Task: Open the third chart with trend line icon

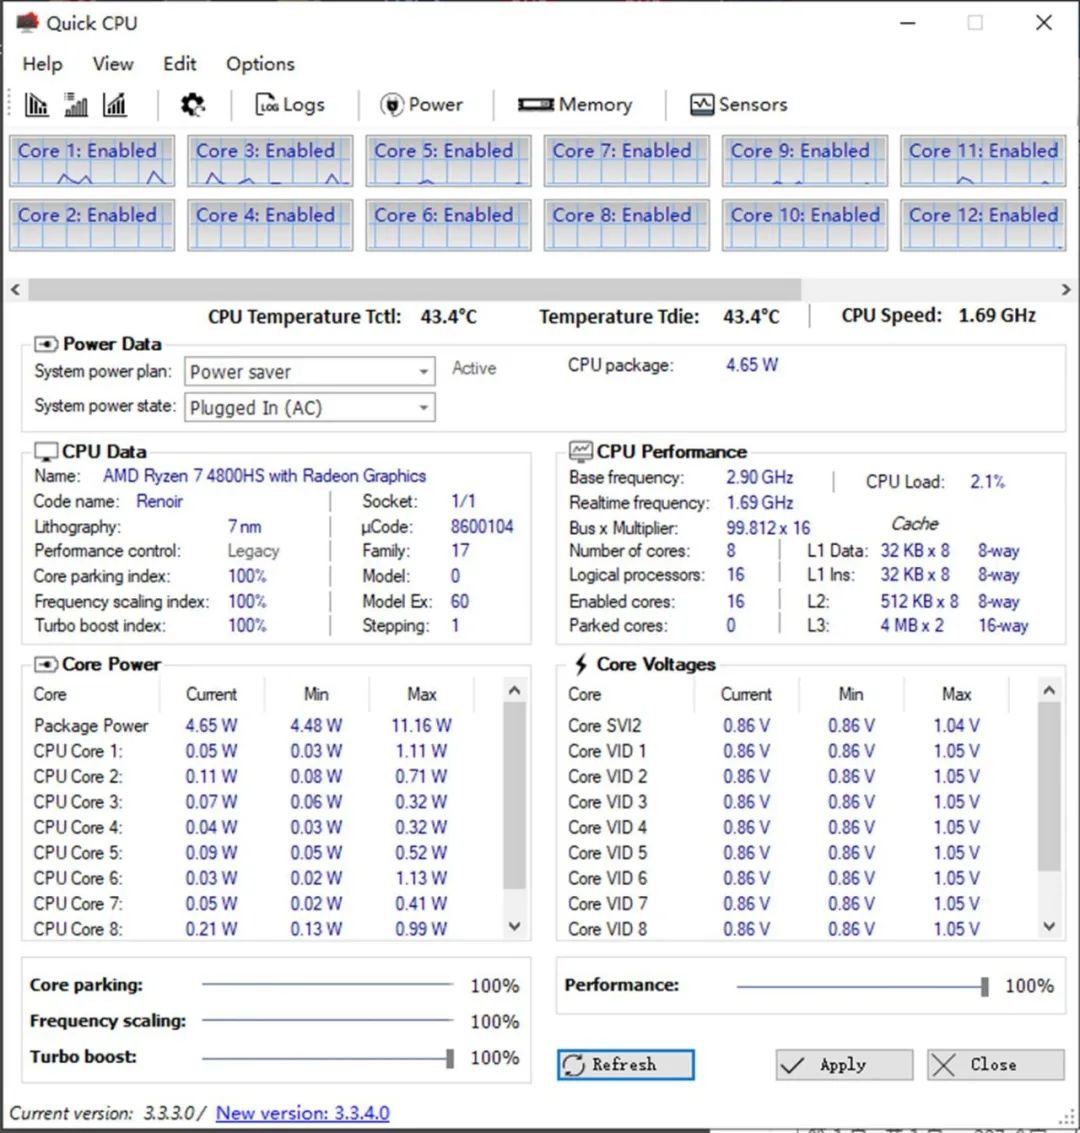Action: tap(114, 105)
